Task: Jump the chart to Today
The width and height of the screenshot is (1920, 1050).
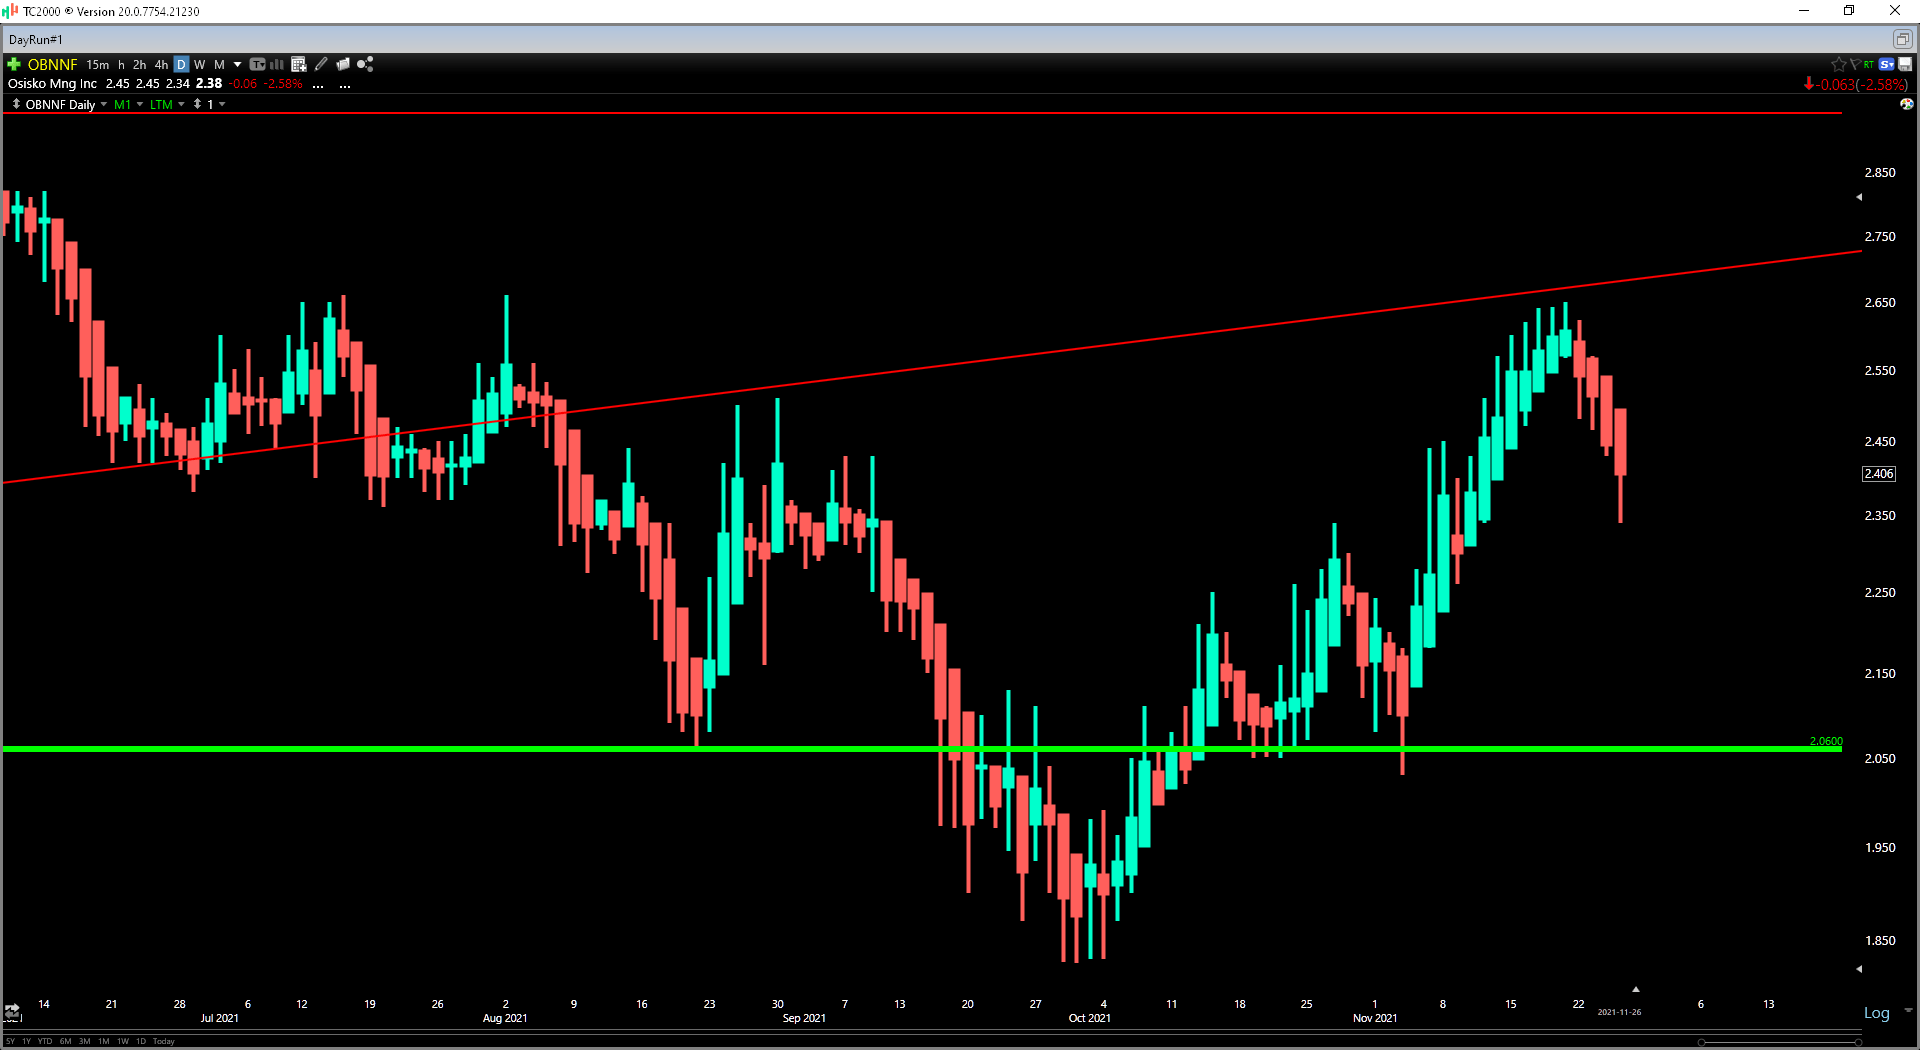Action: click(164, 1041)
